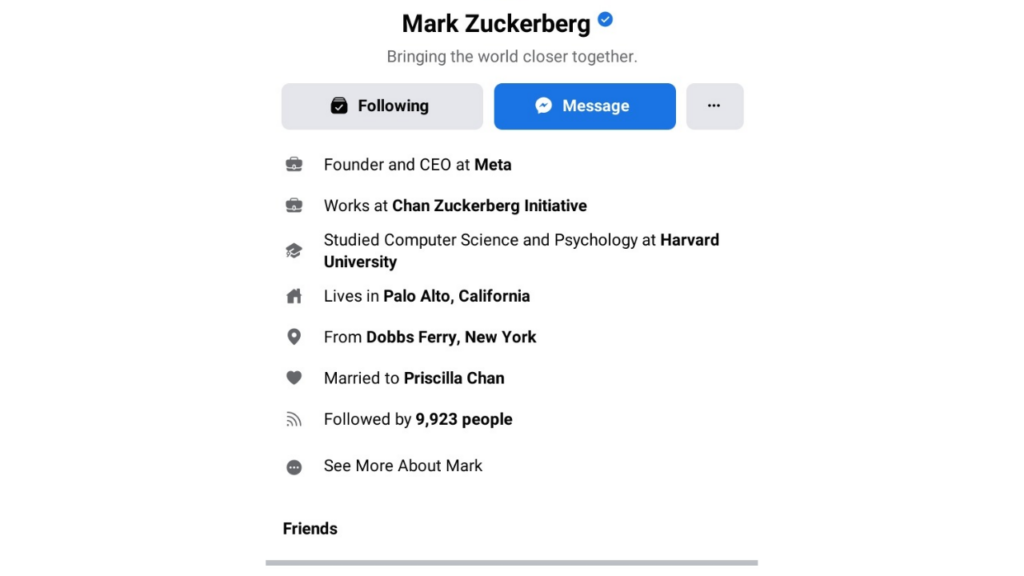The height and width of the screenshot is (576, 1024).
Task: Click the heart relationship icon
Action: coord(294,377)
